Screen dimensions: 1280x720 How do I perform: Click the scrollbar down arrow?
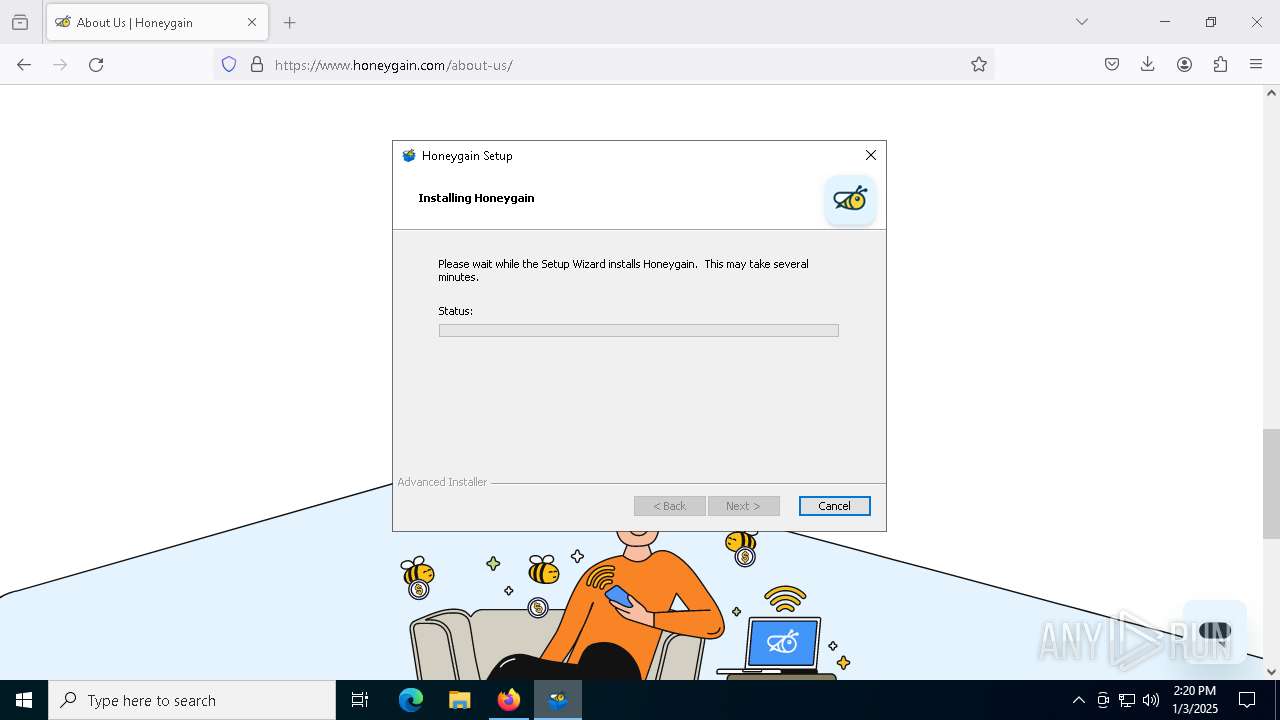[x=1271, y=671]
